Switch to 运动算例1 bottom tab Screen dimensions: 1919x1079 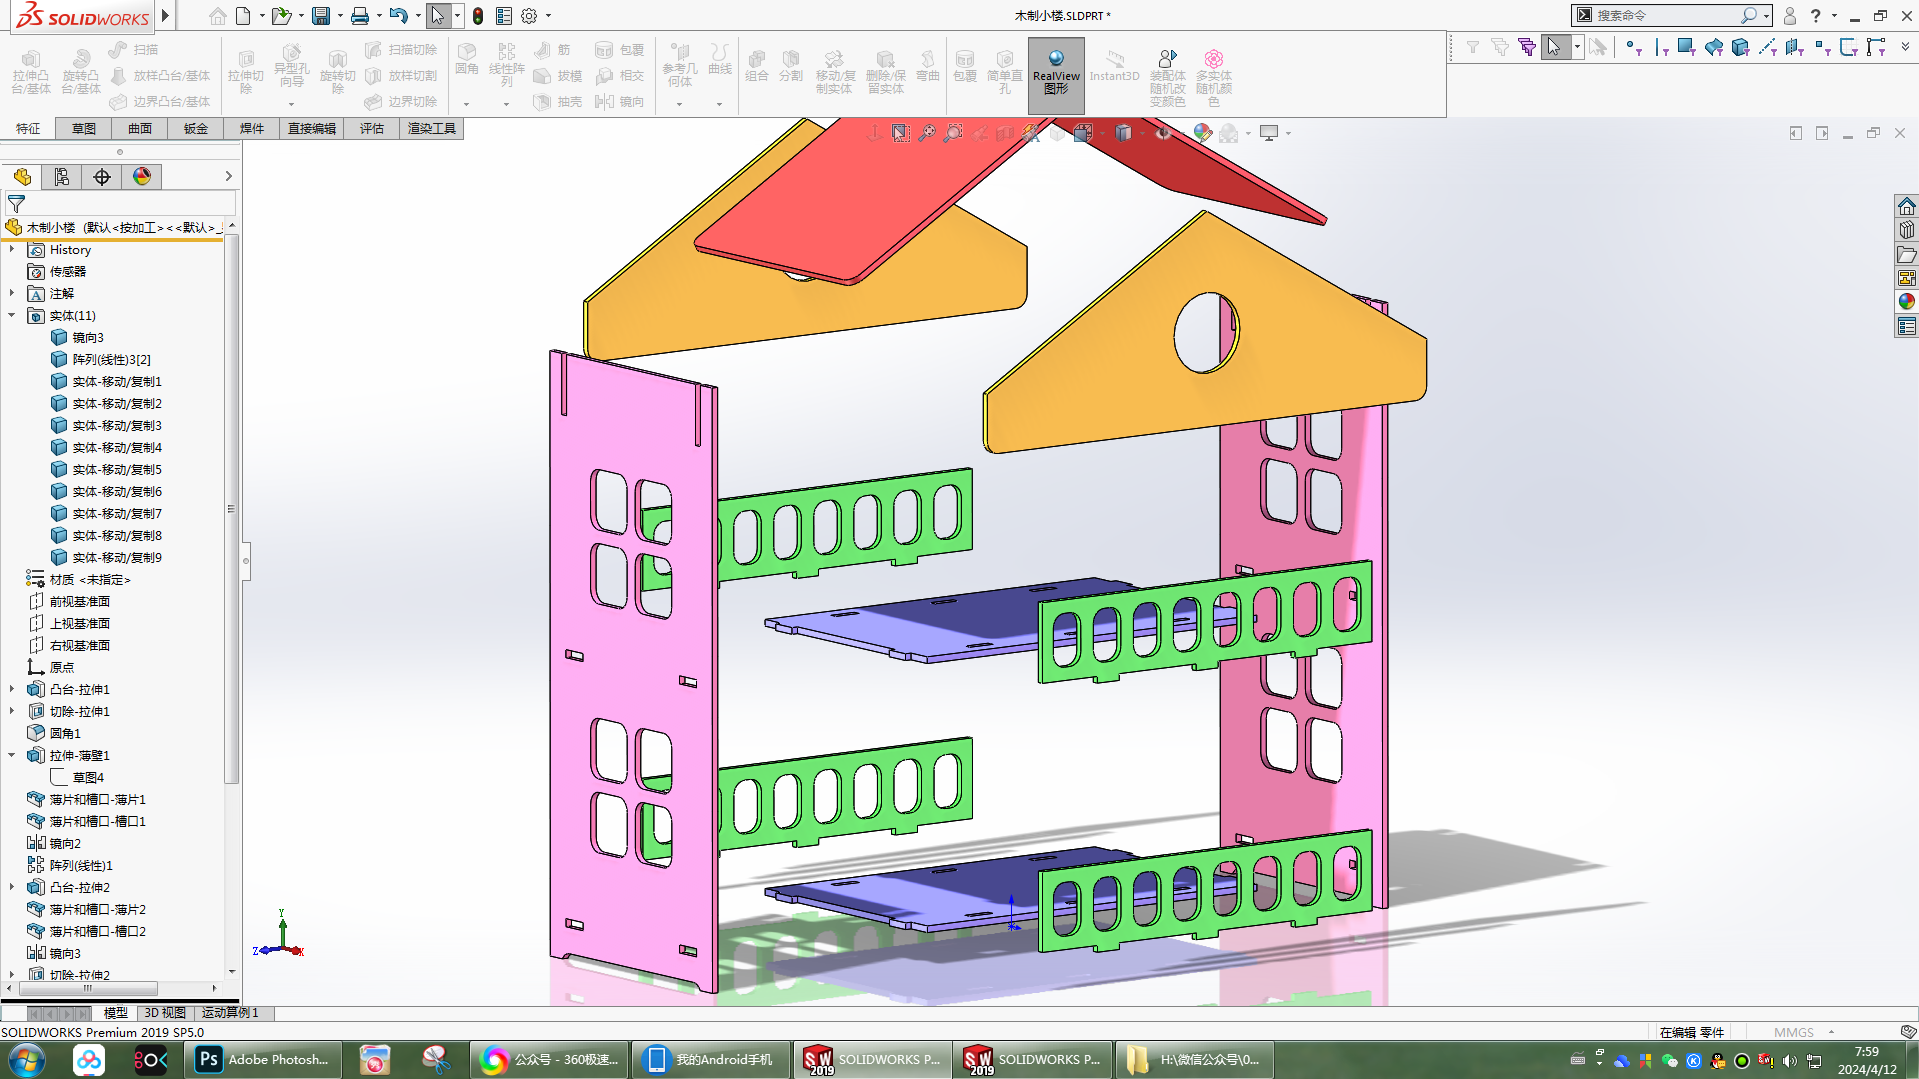pos(230,1013)
